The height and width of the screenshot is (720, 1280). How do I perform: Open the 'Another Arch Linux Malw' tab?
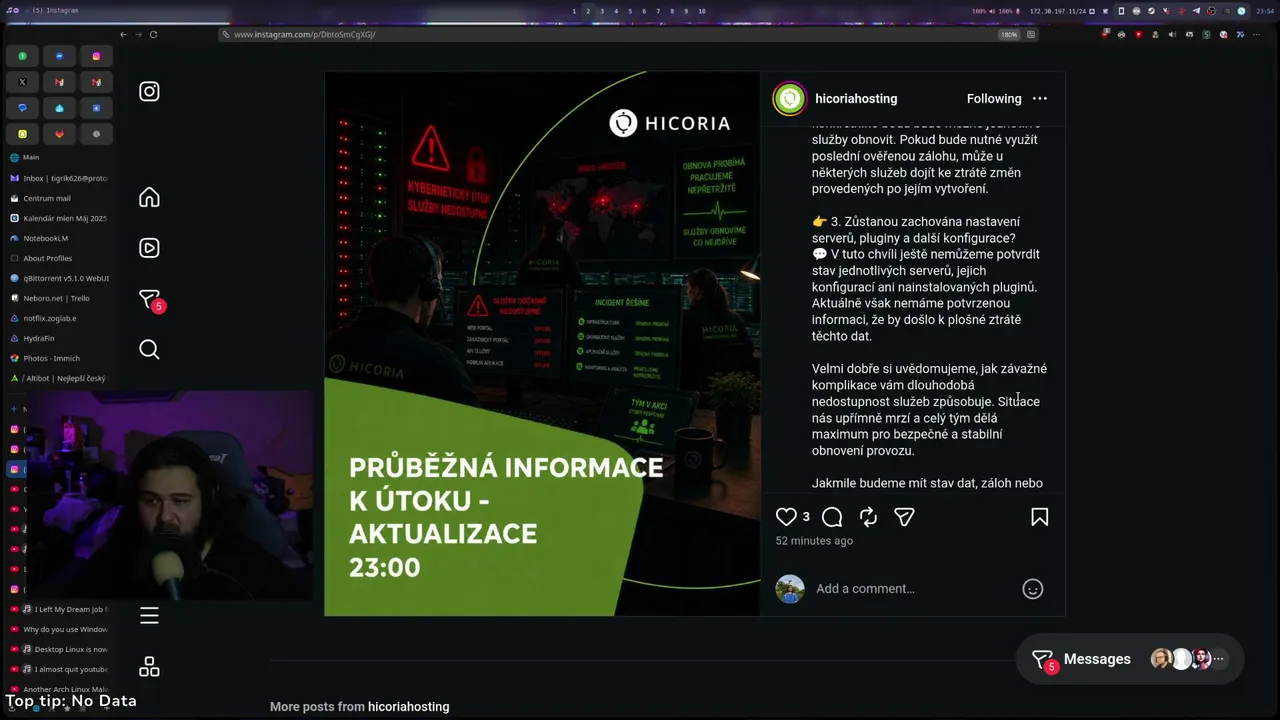tap(59, 689)
